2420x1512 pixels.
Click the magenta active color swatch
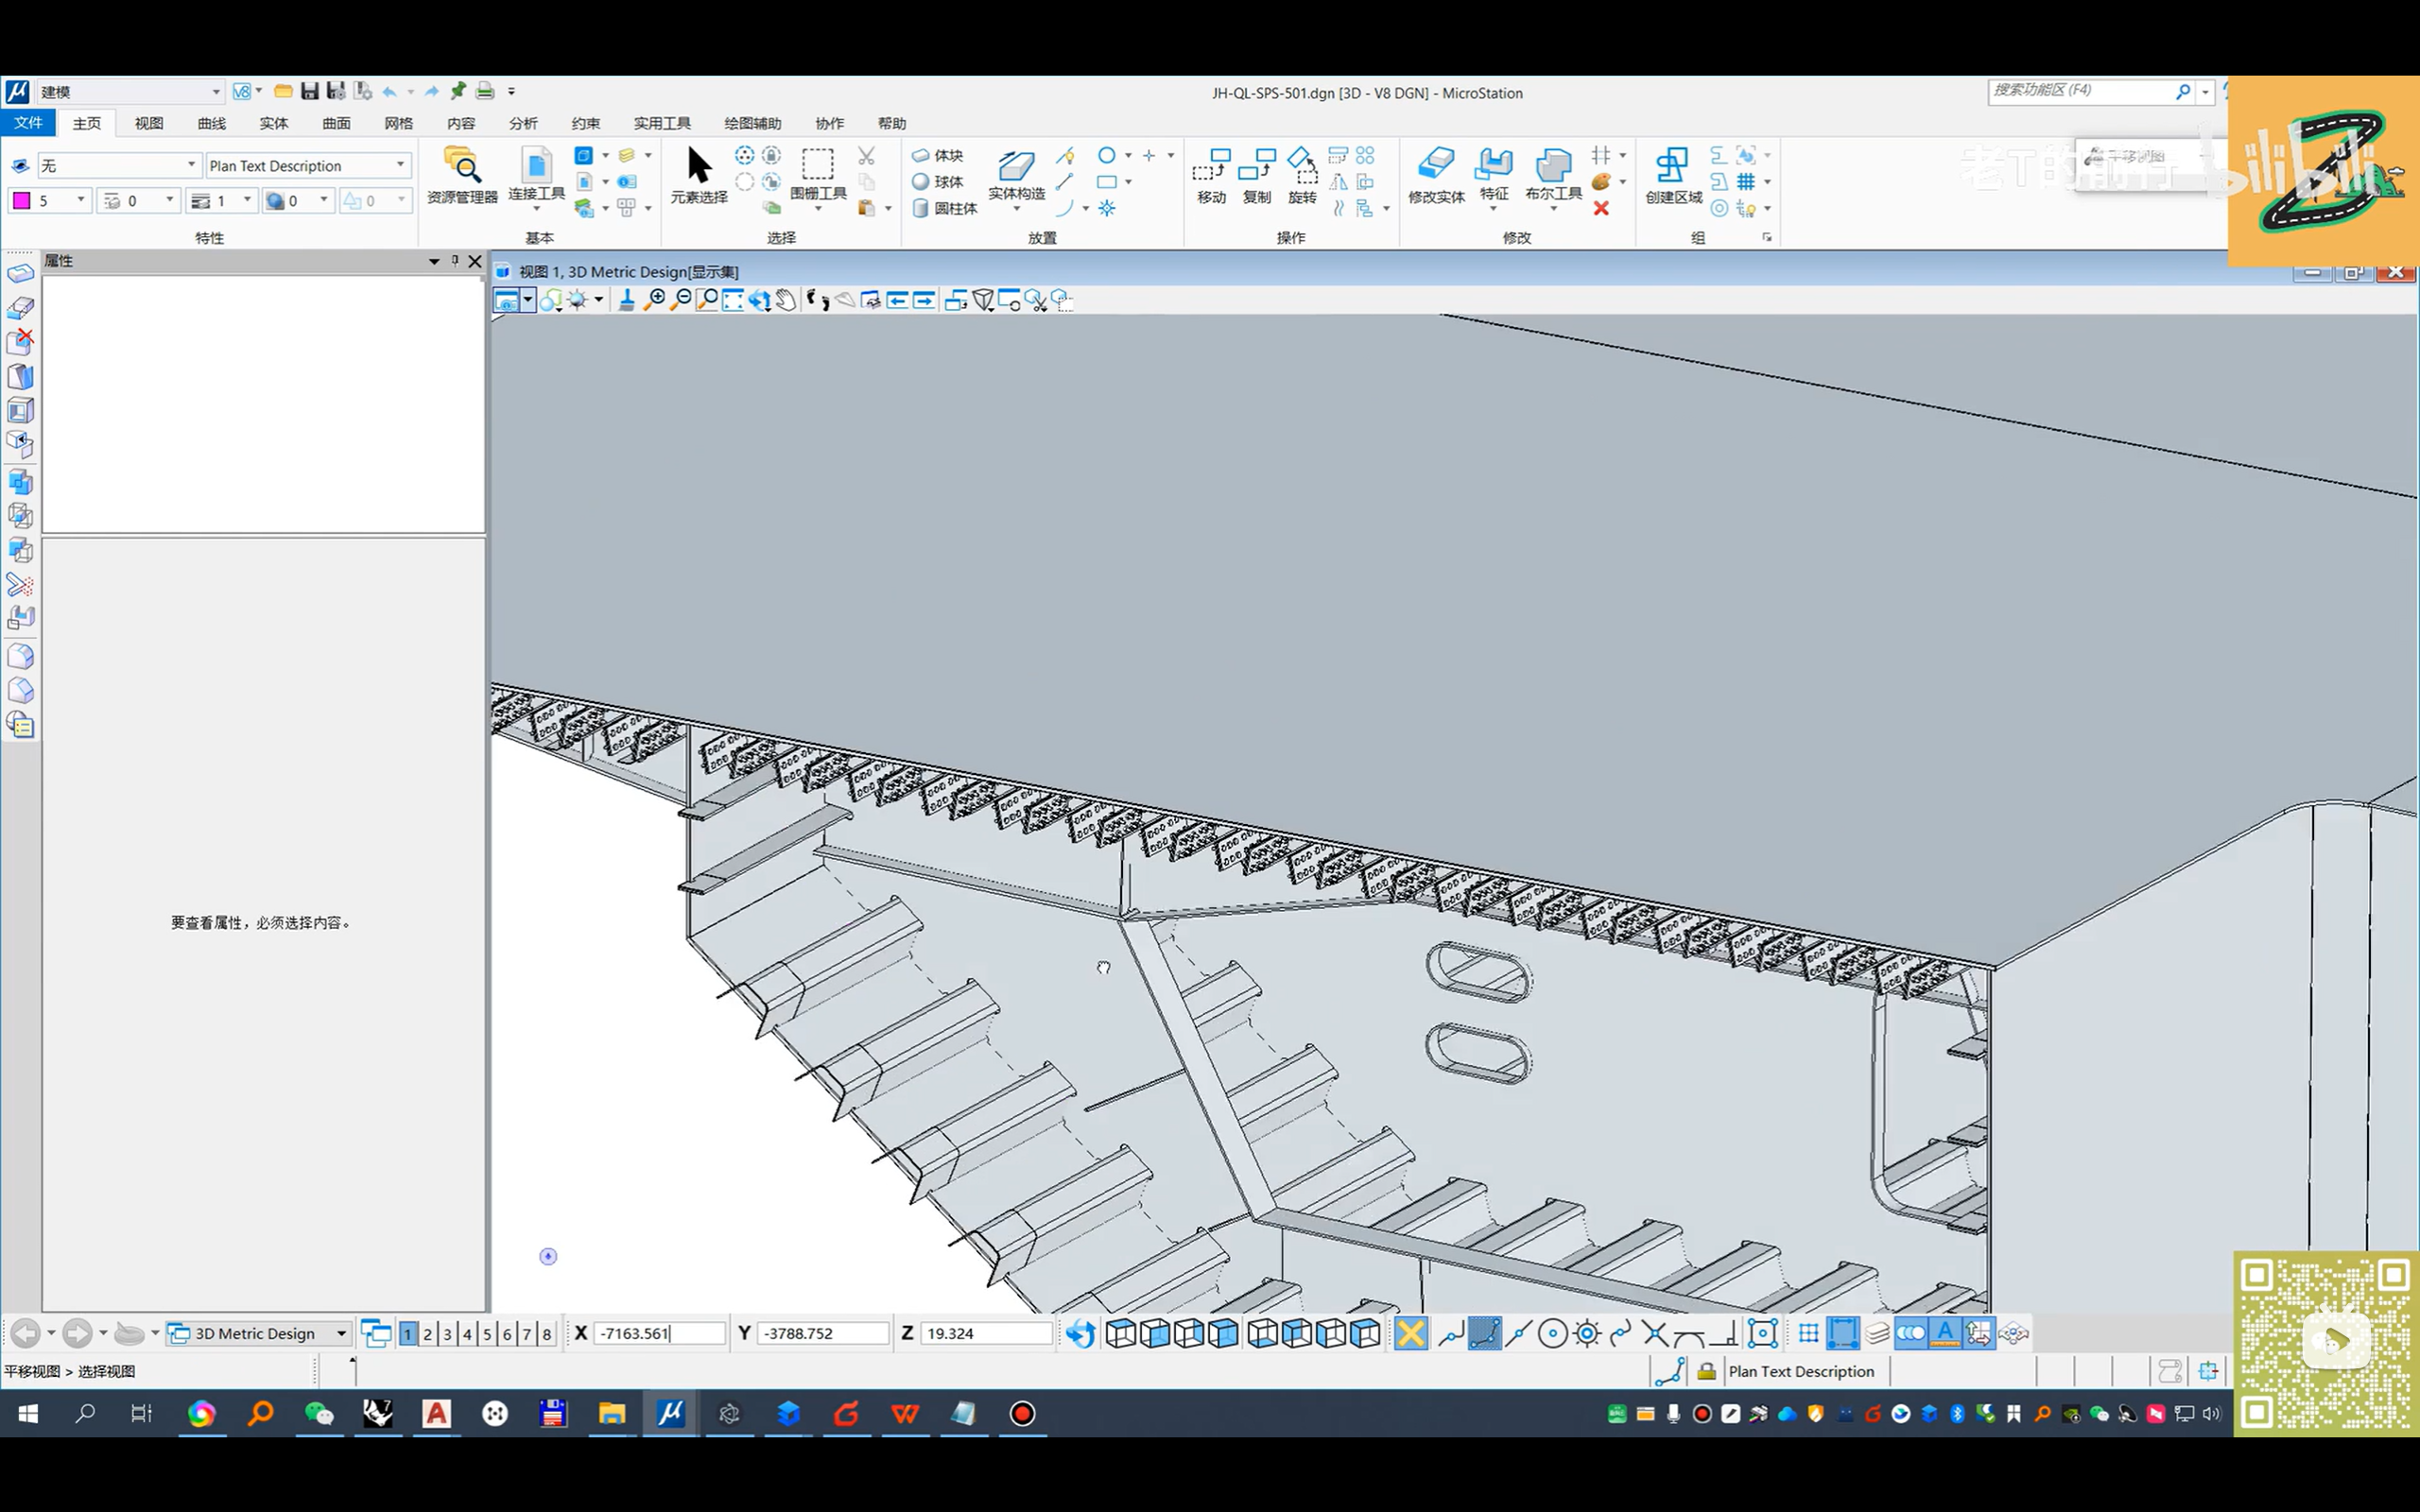point(21,200)
